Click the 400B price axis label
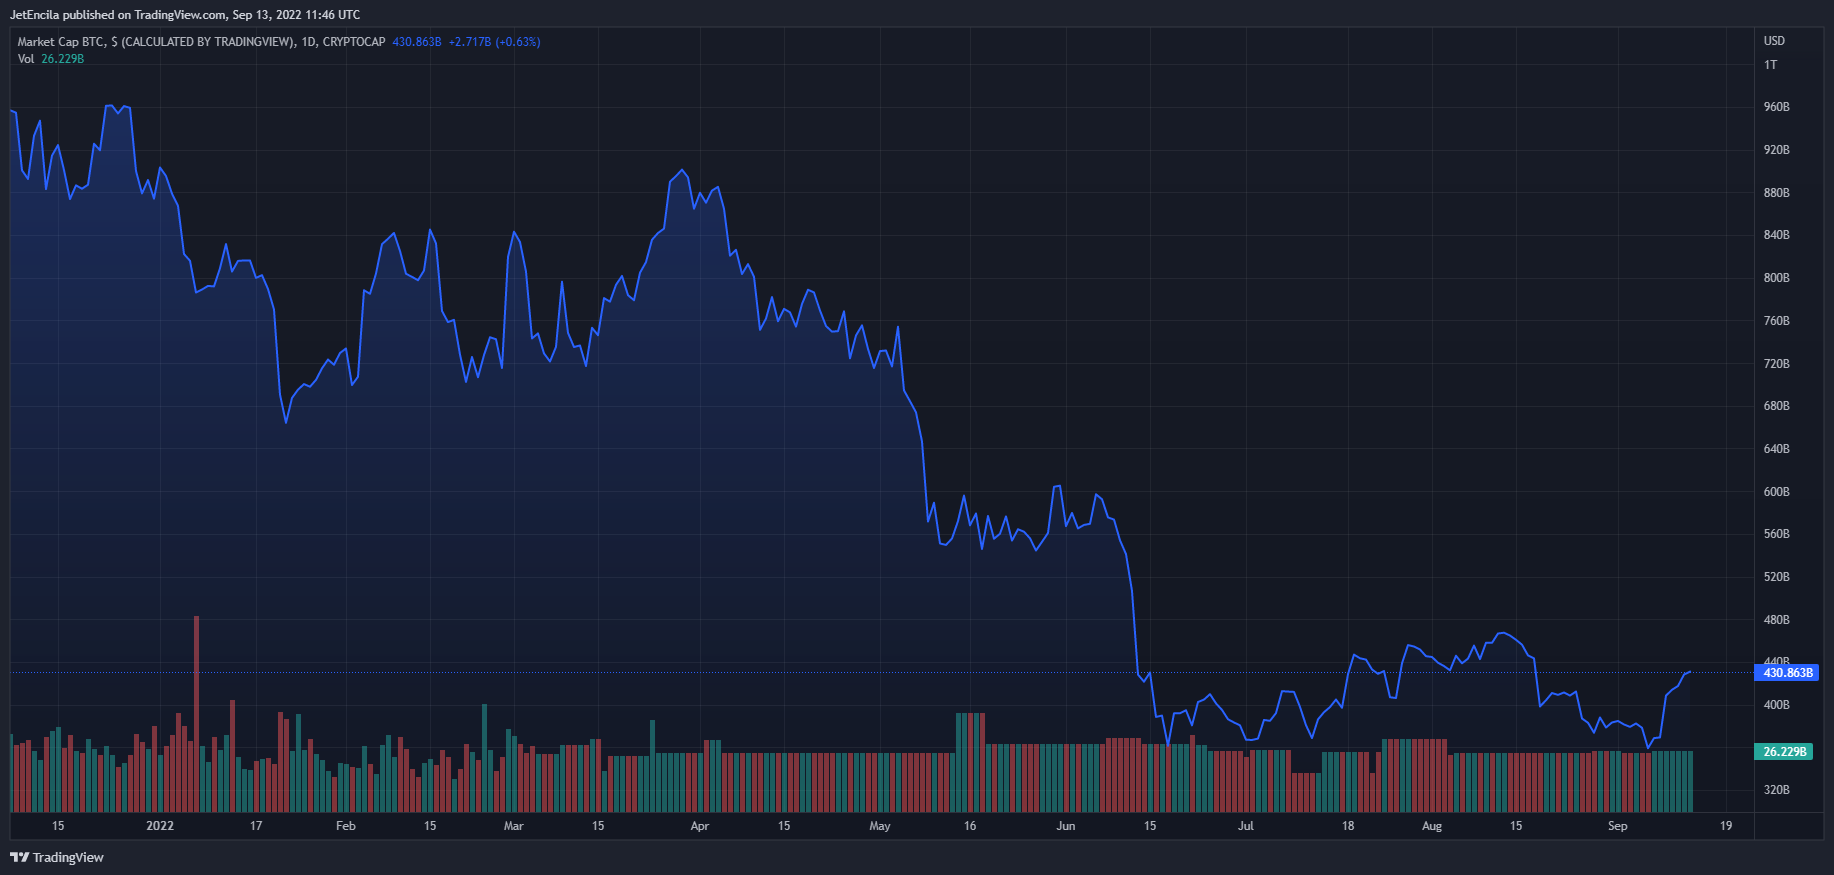 click(x=1776, y=705)
